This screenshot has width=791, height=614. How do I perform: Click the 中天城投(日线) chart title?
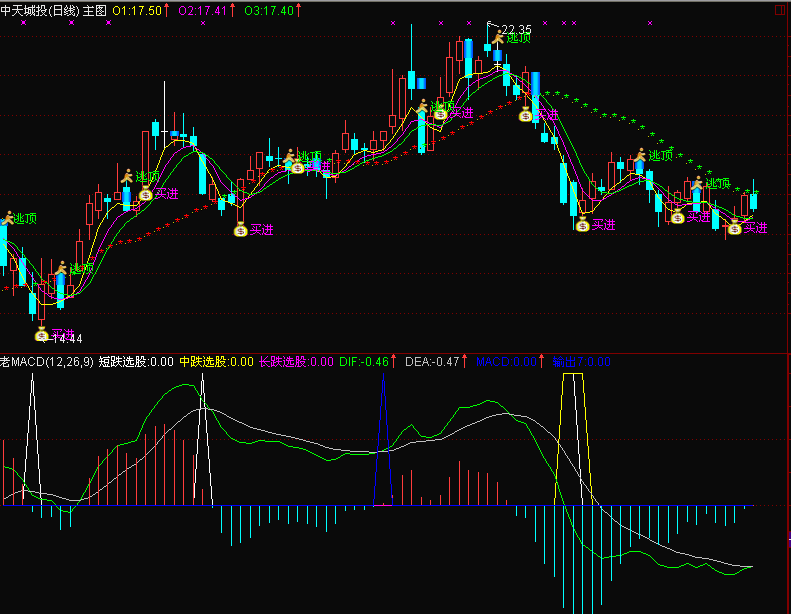40,9
